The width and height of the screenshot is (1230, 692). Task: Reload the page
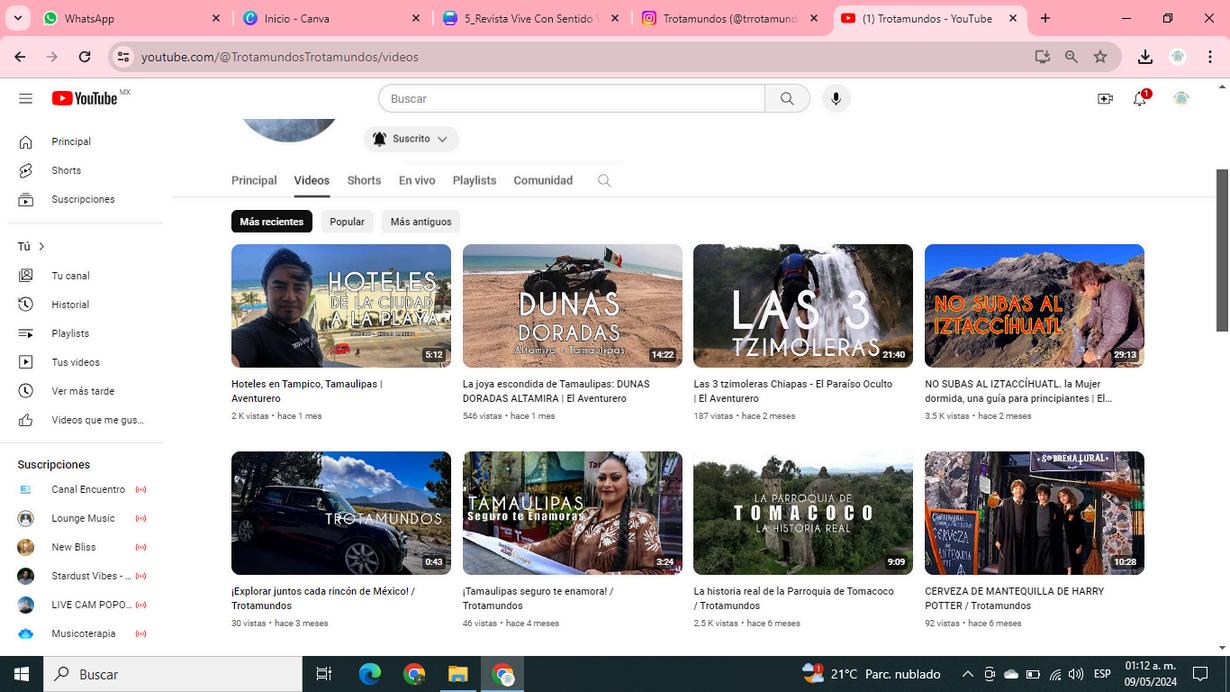(x=85, y=57)
